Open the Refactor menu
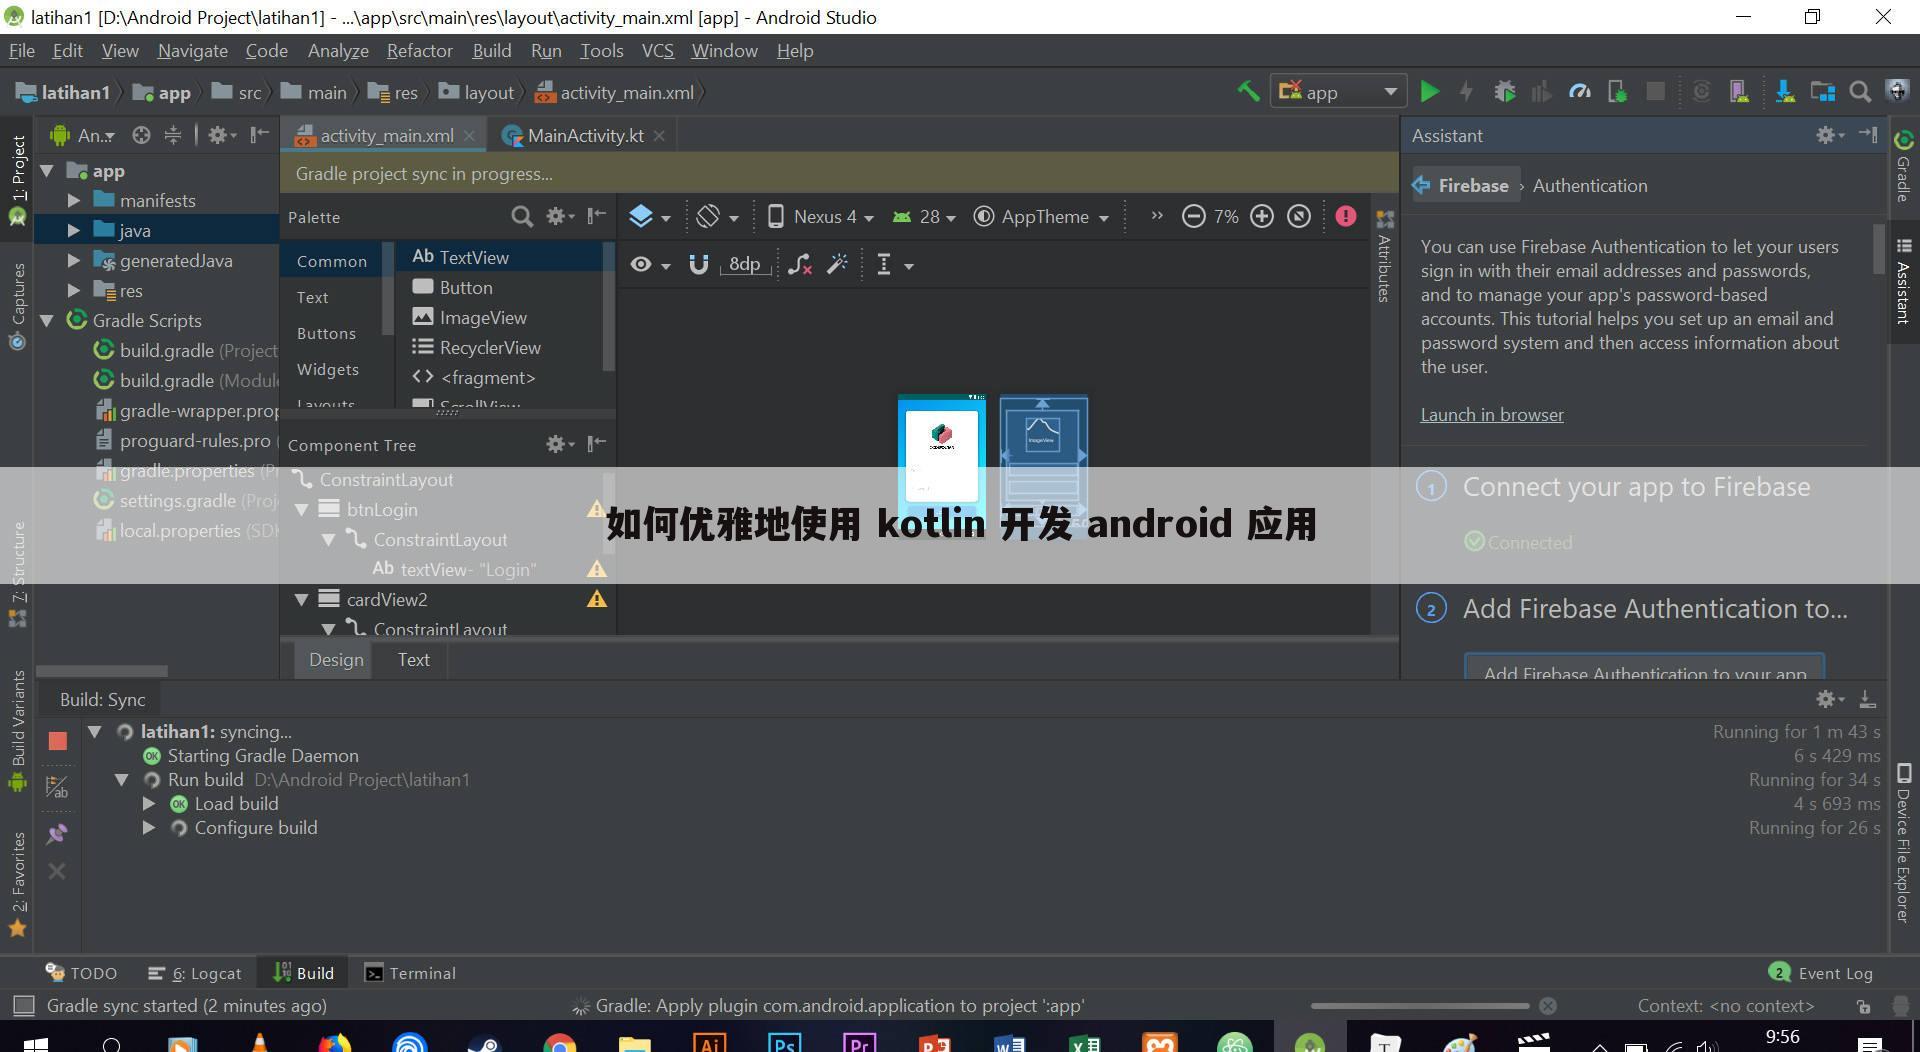 (420, 51)
